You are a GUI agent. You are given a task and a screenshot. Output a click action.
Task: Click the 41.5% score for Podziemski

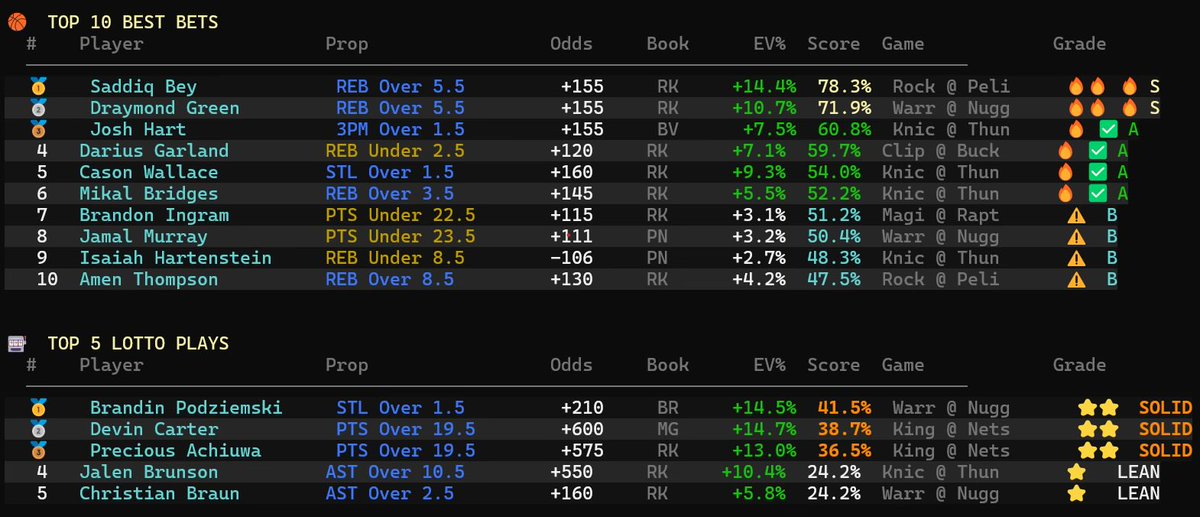click(844, 408)
